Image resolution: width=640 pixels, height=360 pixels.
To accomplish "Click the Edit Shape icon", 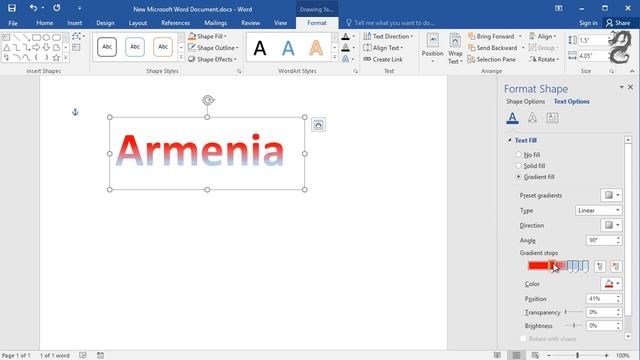I will pyautogui.click(x=76, y=36).
